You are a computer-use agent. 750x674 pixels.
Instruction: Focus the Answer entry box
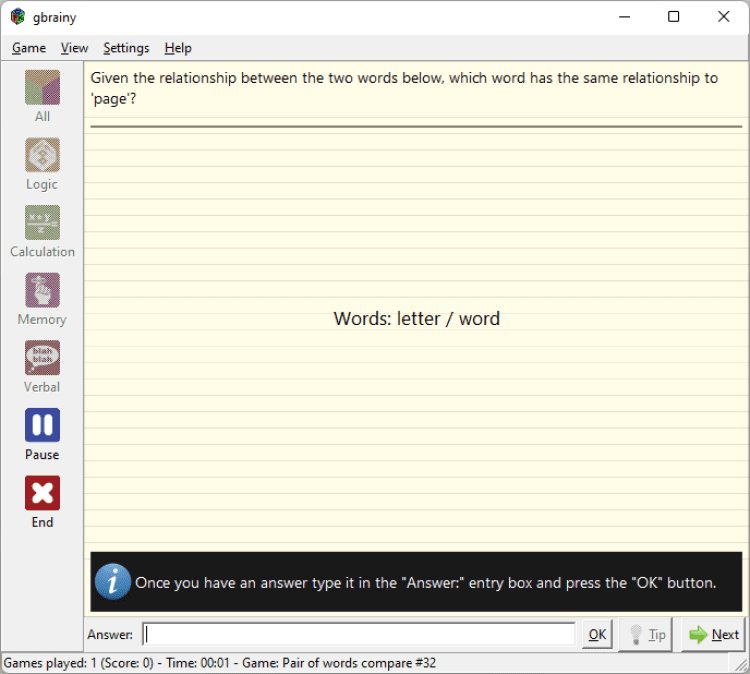359,634
